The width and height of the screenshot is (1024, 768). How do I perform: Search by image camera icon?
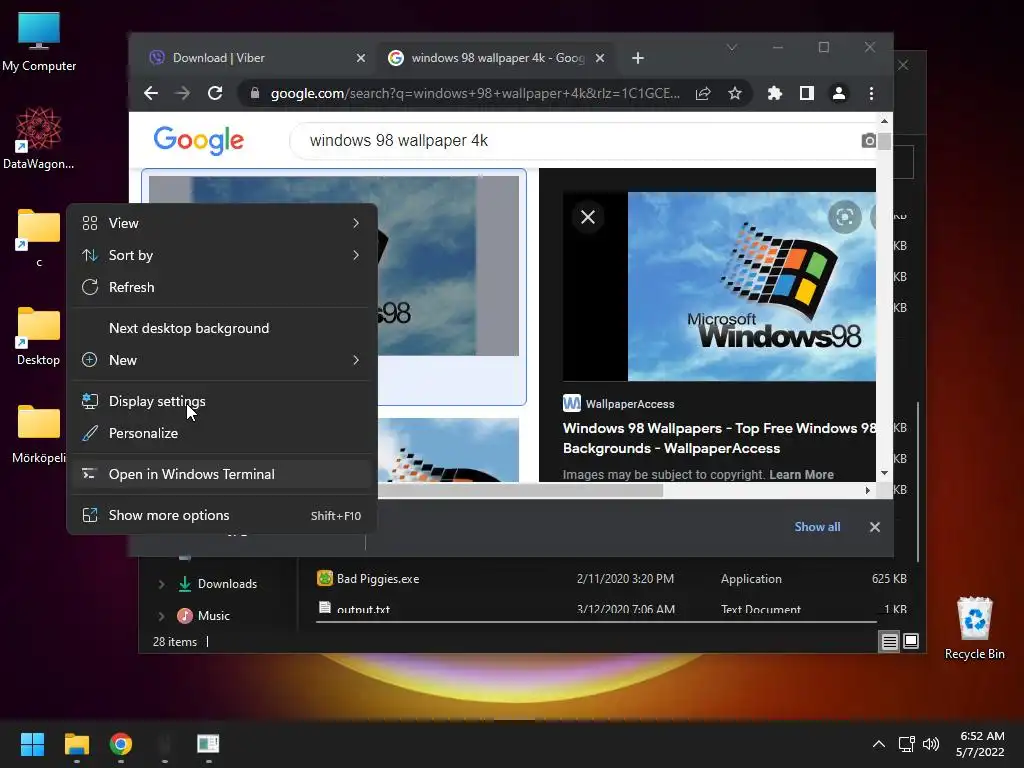click(869, 140)
